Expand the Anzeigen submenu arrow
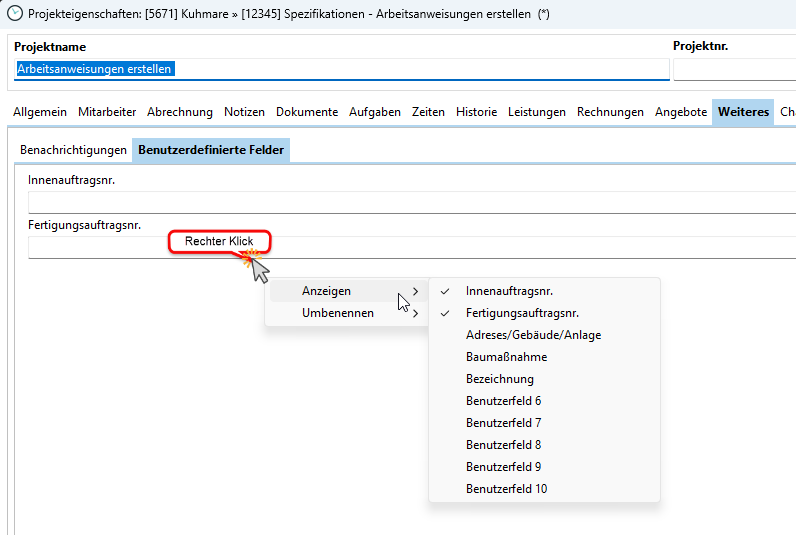Viewport: 796px width, 535px height. [x=415, y=291]
